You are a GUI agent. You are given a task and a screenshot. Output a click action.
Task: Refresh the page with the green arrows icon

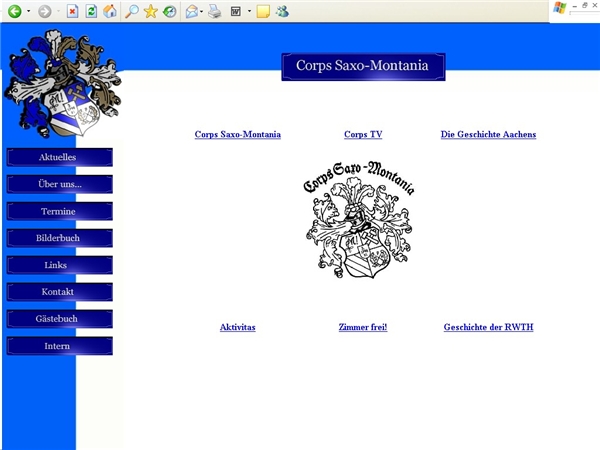pos(91,11)
